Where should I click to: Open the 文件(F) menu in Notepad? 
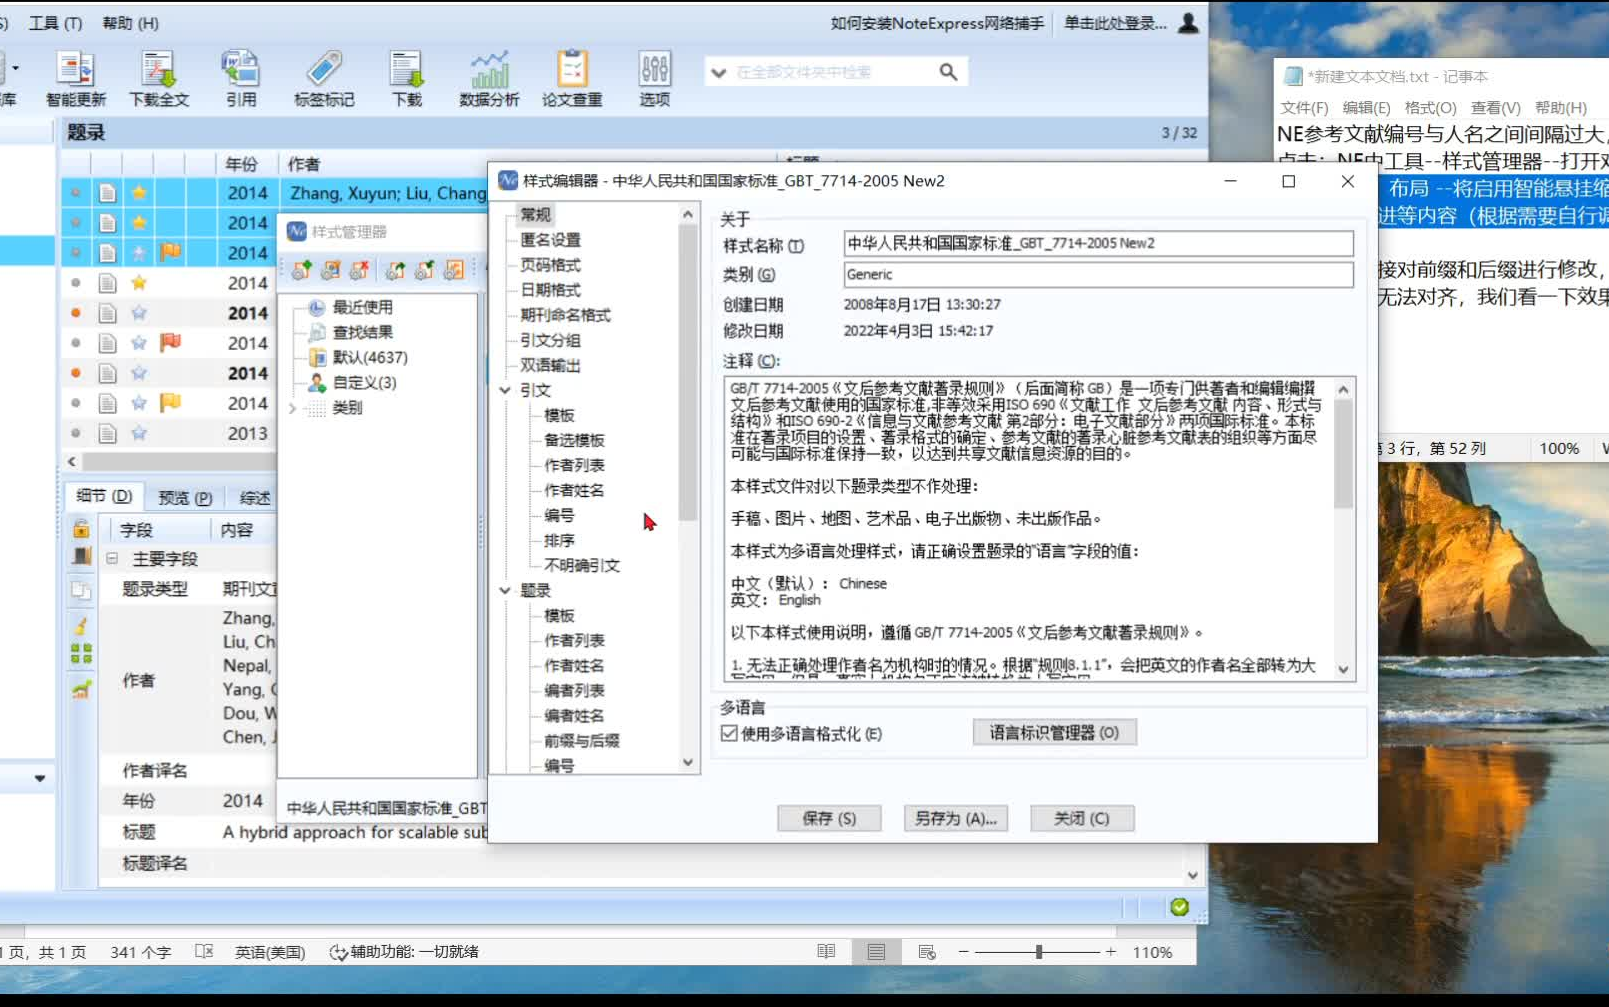(x=1304, y=107)
